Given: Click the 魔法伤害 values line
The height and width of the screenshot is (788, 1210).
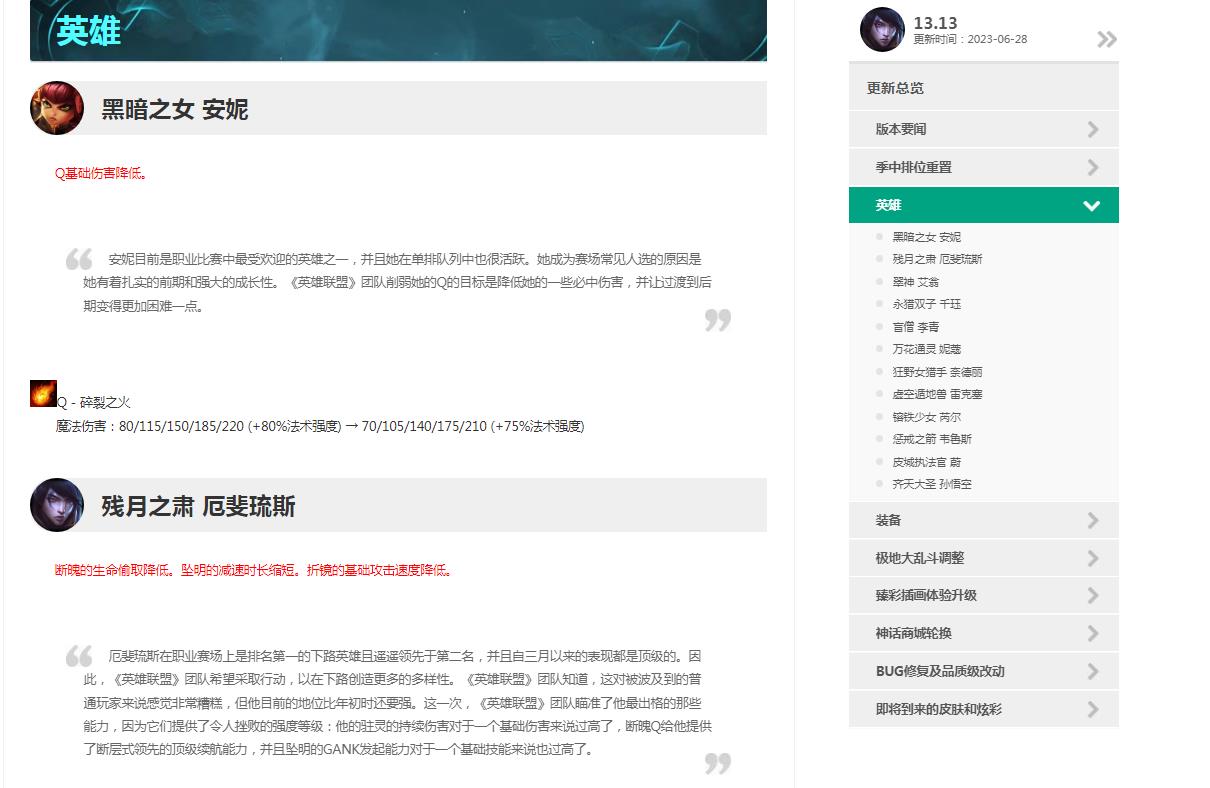Looking at the screenshot, I should tap(320, 426).
